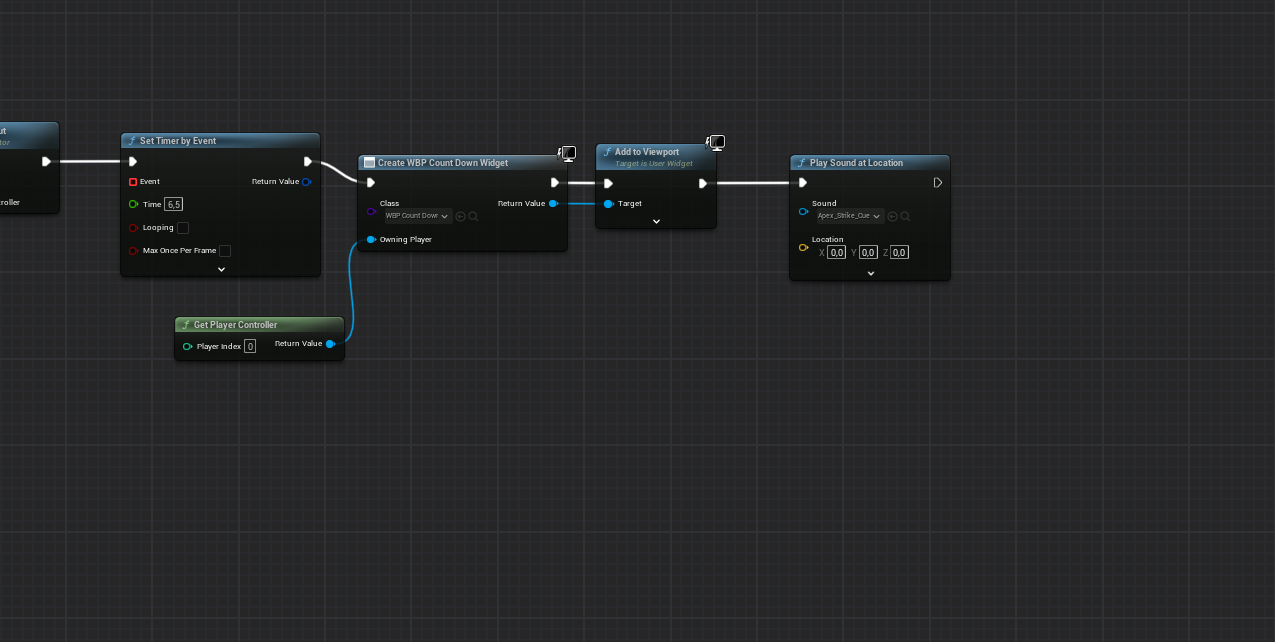Click the Target pin on Add to Viewport
This screenshot has height=642, width=1275.
click(608, 204)
